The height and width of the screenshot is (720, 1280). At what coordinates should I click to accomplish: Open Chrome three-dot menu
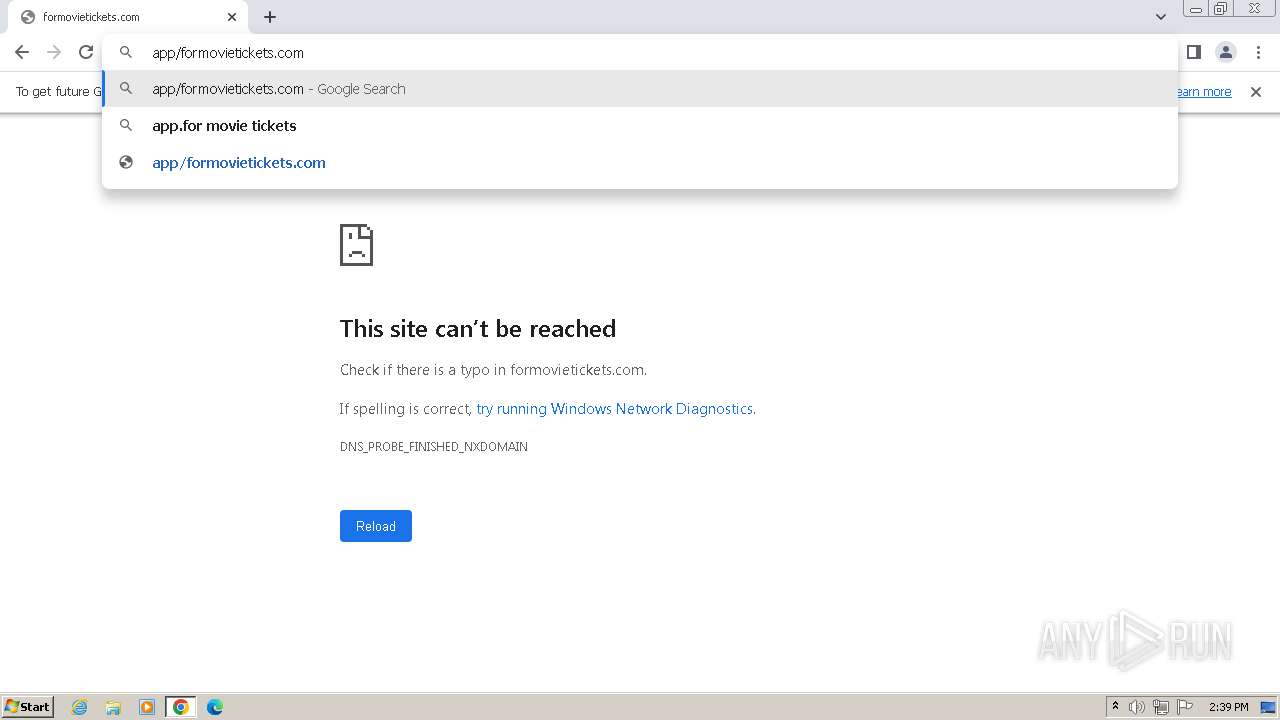(x=1258, y=52)
